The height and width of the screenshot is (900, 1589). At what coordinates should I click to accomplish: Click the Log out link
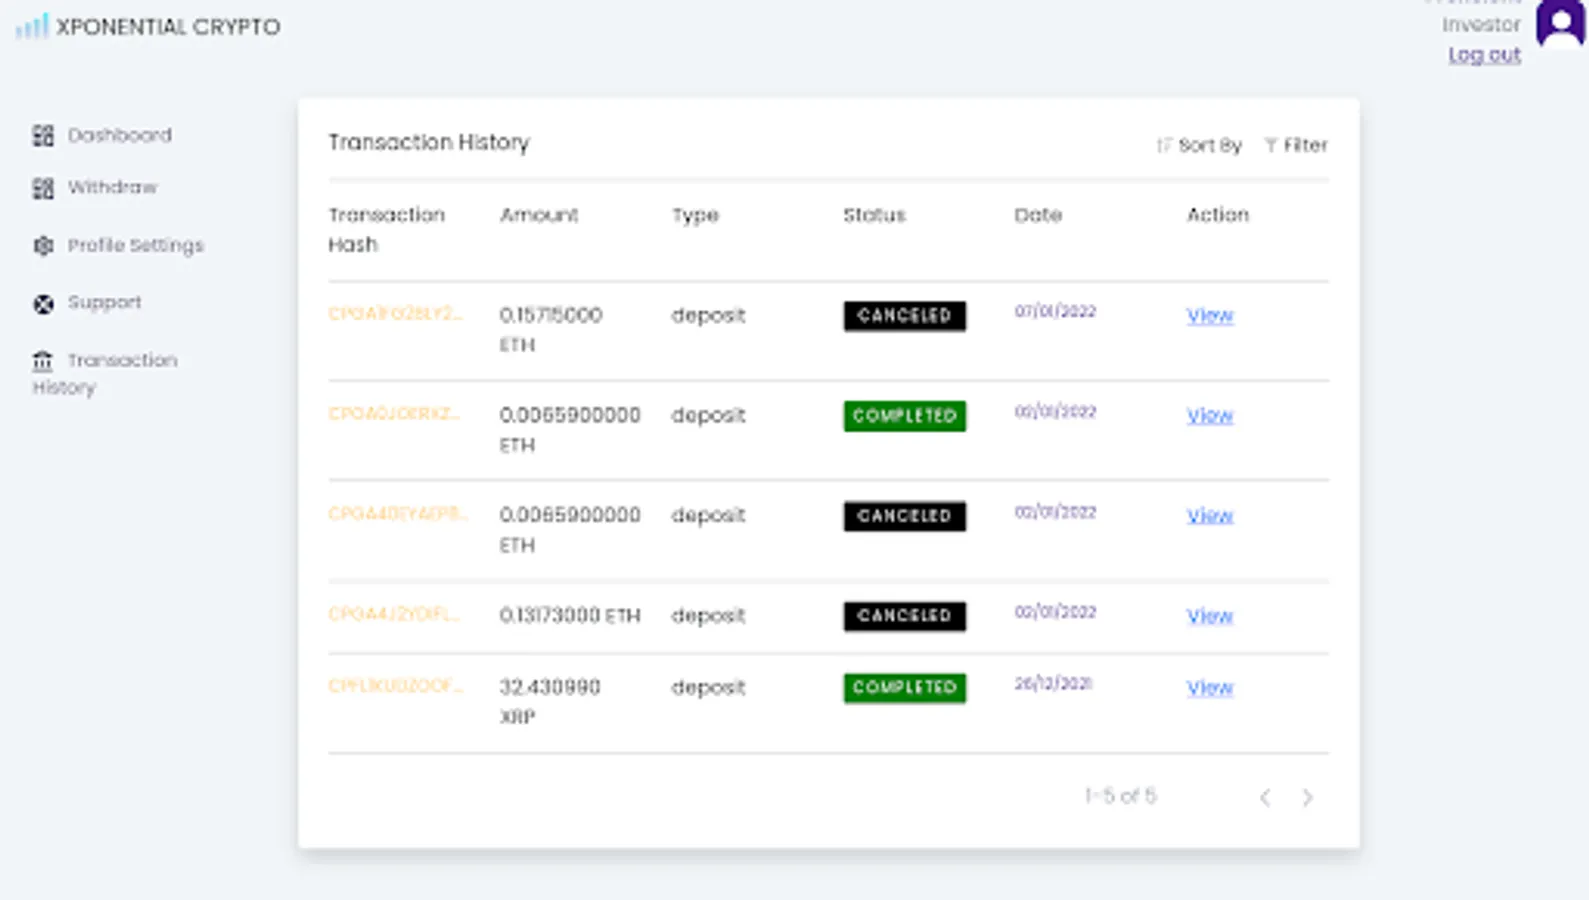pos(1484,55)
